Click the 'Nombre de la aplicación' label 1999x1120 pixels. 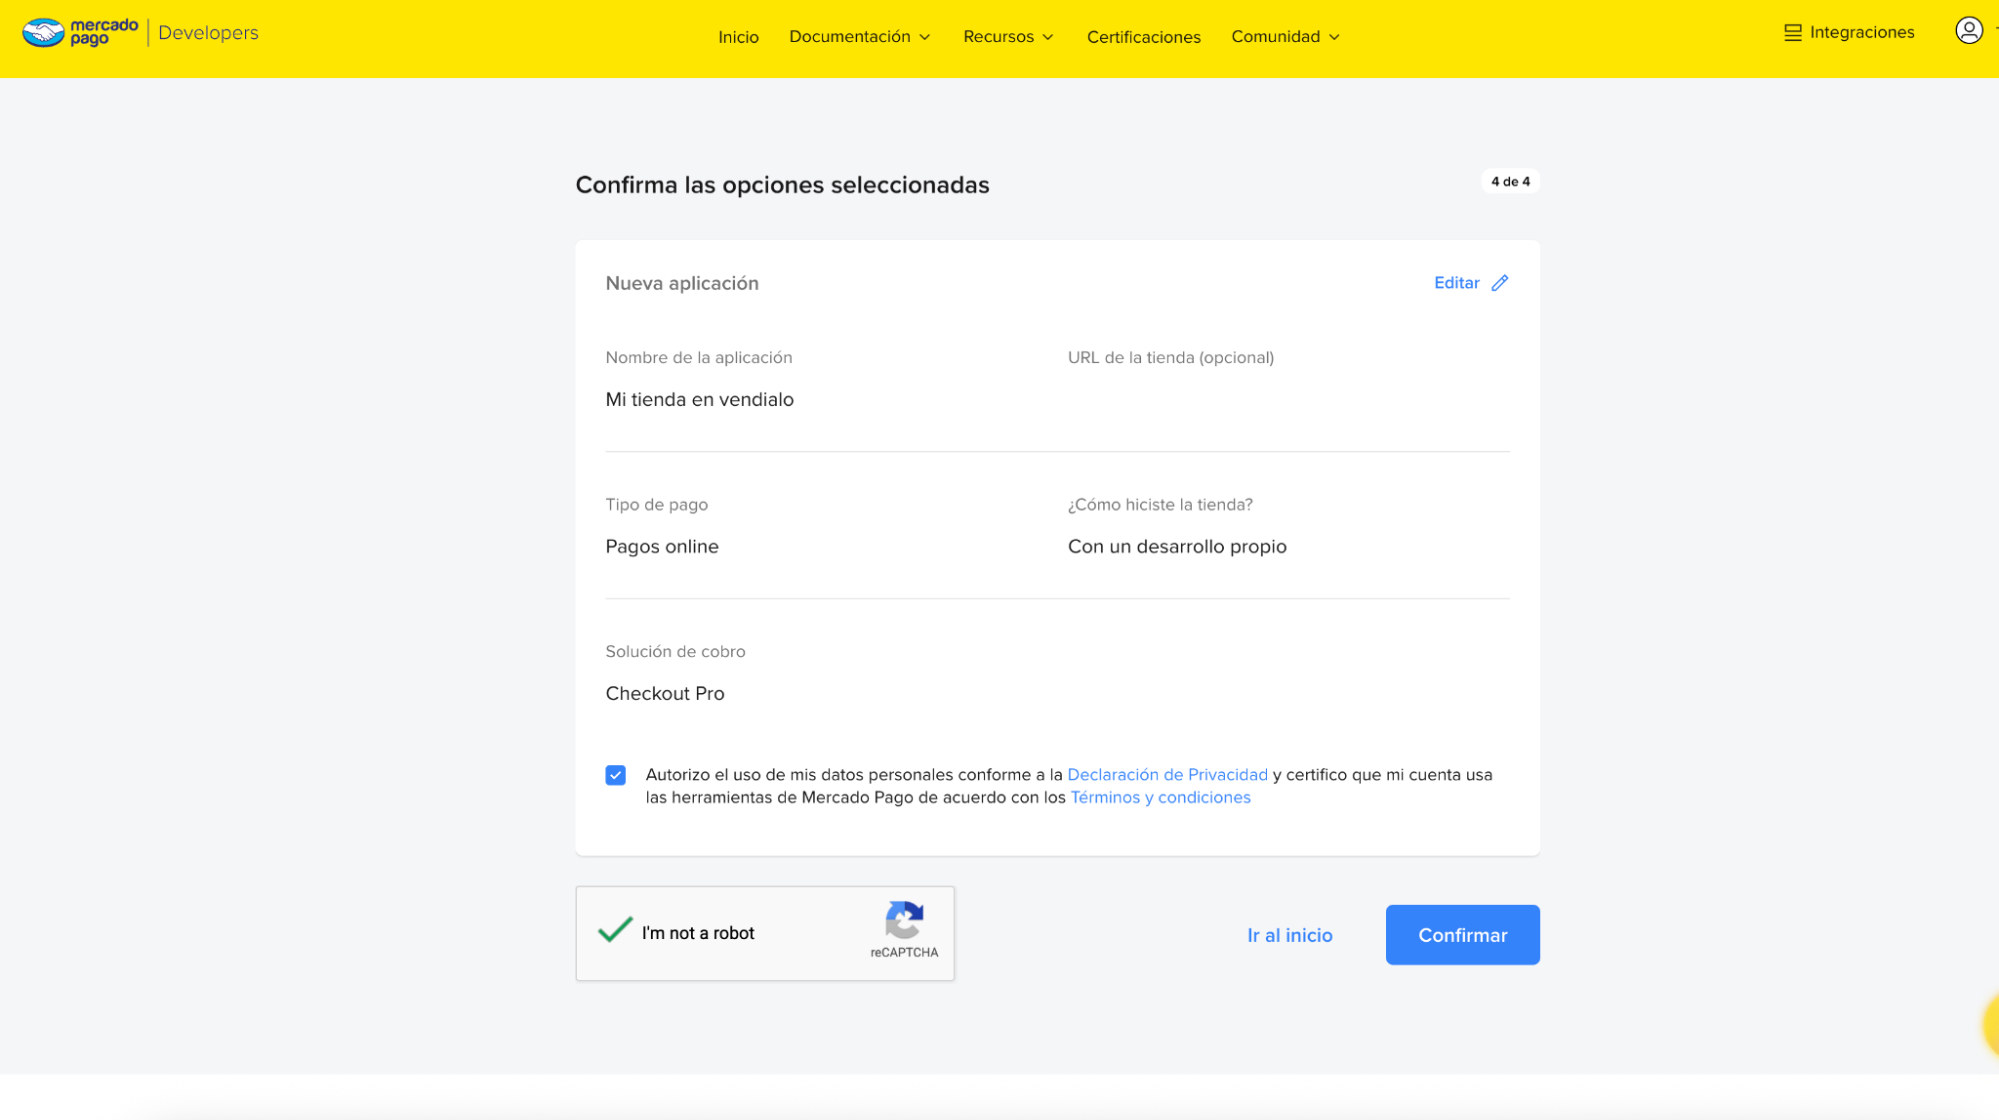(x=698, y=357)
